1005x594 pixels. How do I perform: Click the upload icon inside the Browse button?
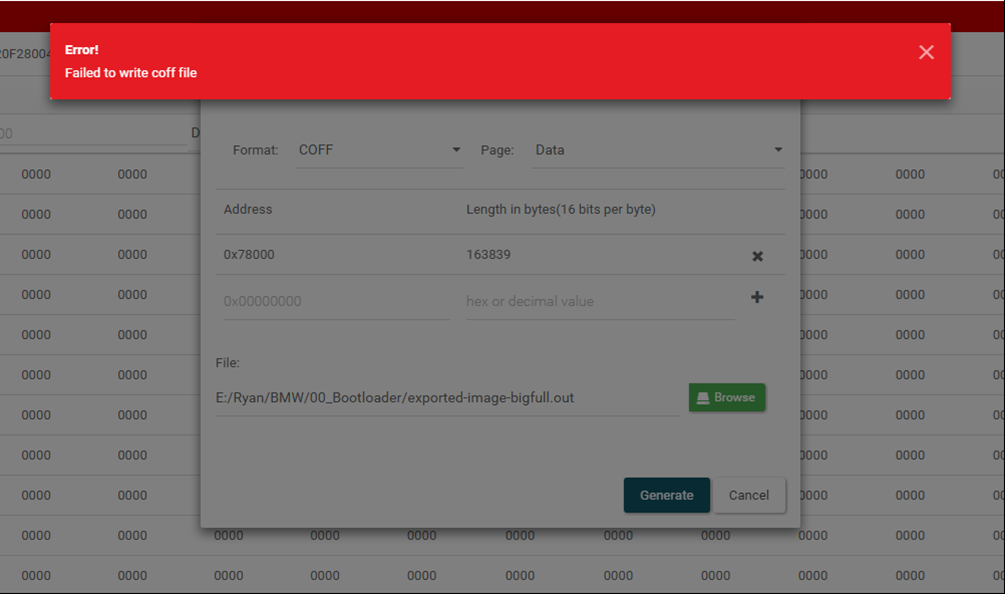tap(703, 397)
